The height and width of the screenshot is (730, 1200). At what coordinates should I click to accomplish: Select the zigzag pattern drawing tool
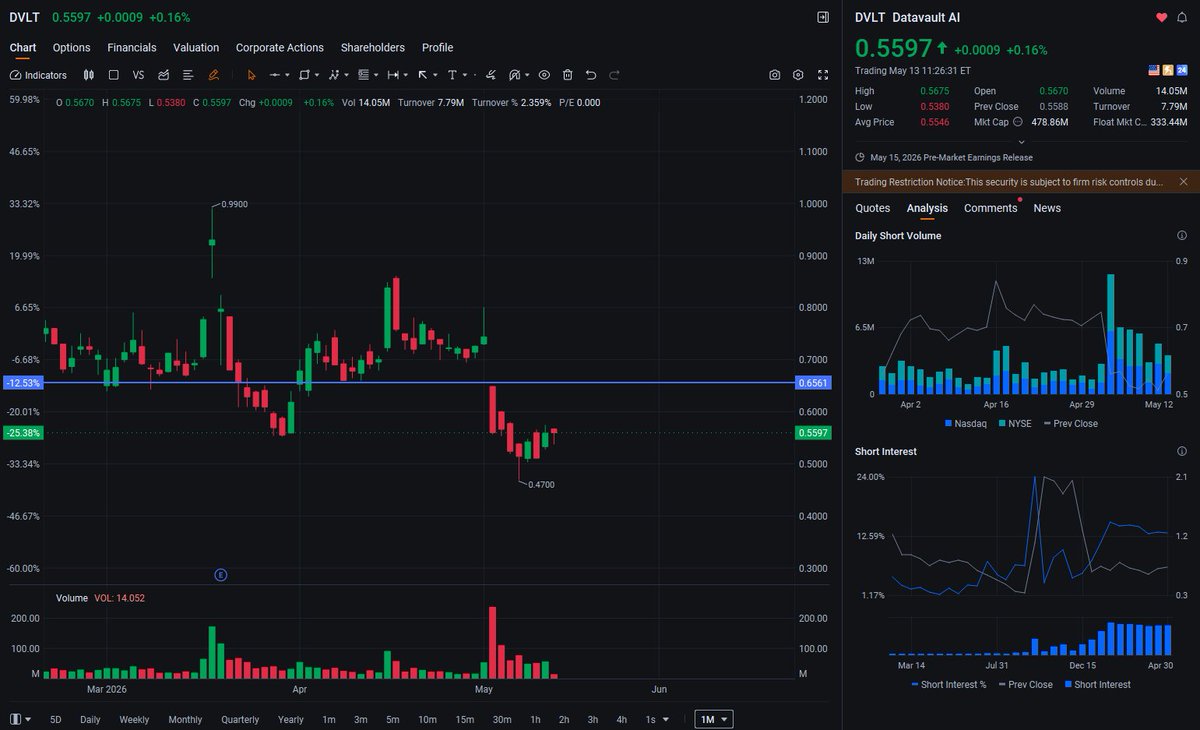click(x=333, y=75)
